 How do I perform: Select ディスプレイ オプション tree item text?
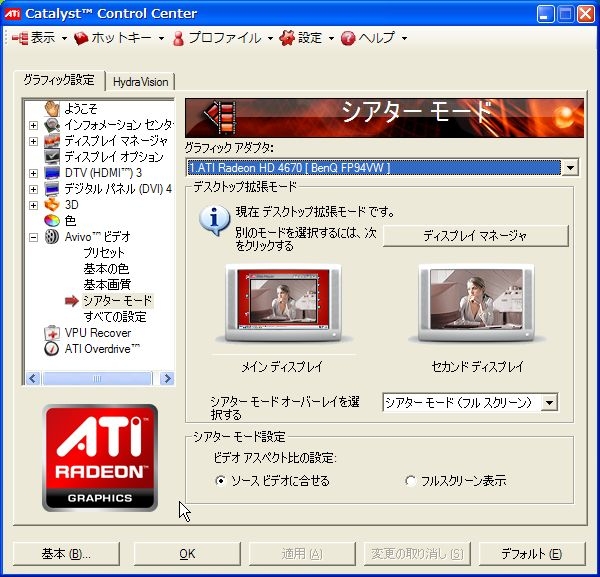(114, 157)
